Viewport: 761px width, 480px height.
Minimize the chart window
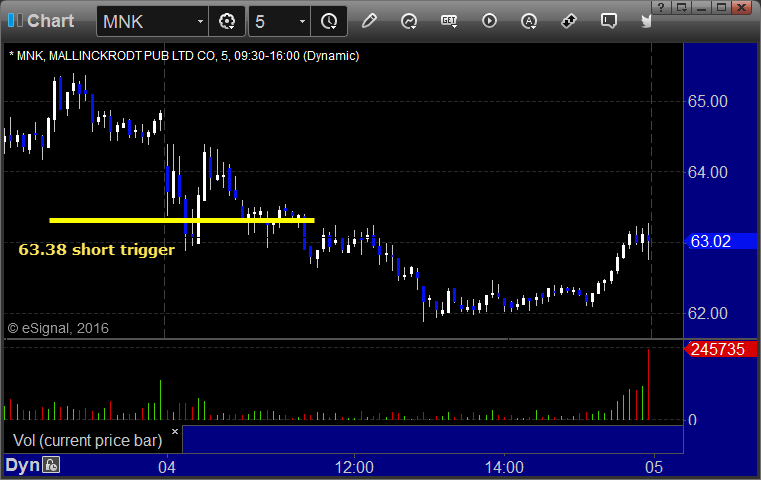[x=701, y=7]
